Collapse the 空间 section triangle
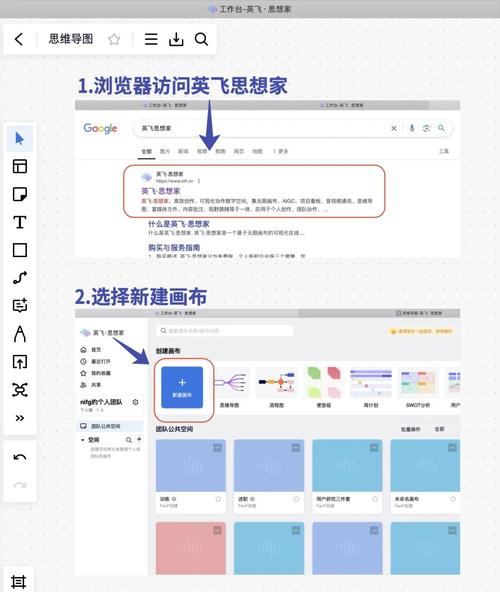Screen dimensions: 500x592 click(82, 440)
